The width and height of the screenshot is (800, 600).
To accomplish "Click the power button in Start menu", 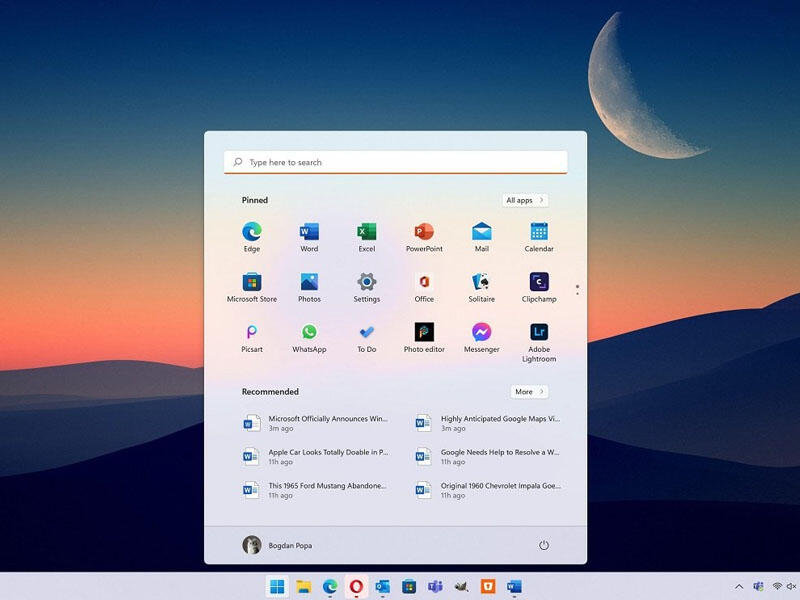I will coord(544,545).
